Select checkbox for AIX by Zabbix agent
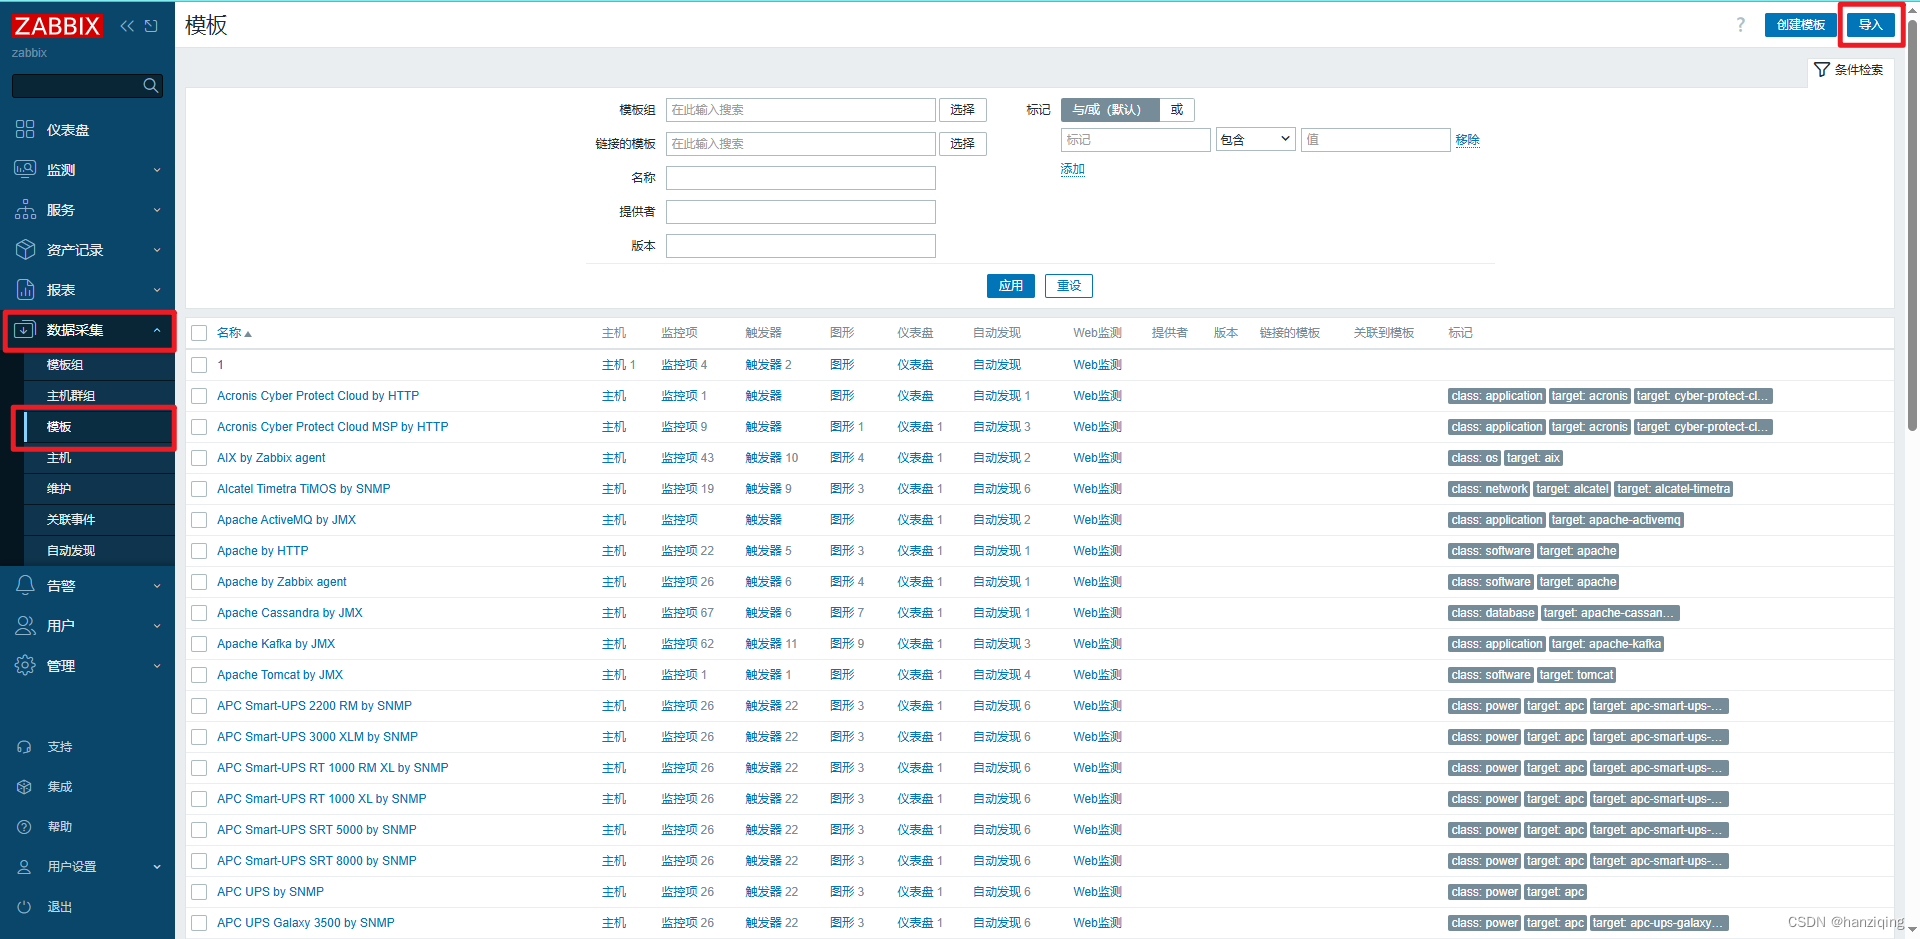 tap(199, 458)
